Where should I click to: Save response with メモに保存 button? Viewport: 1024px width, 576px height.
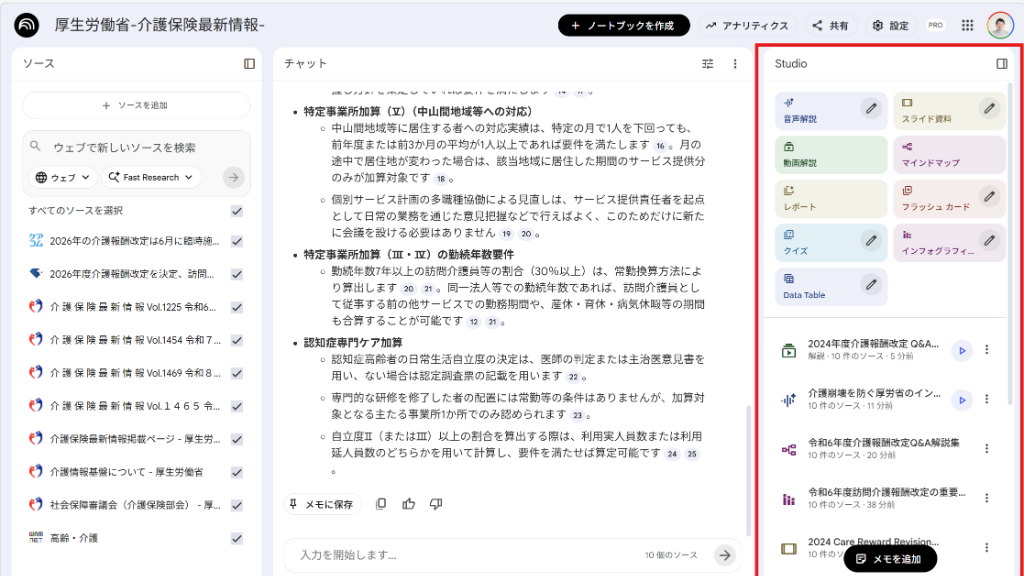pos(323,504)
